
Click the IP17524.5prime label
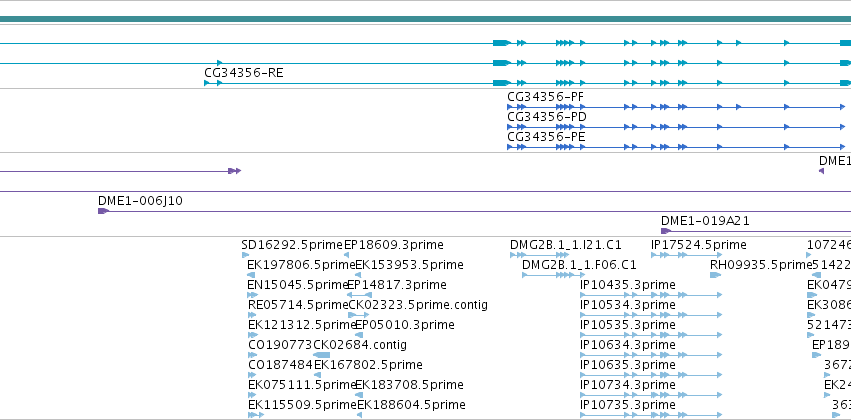pos(698,245)
